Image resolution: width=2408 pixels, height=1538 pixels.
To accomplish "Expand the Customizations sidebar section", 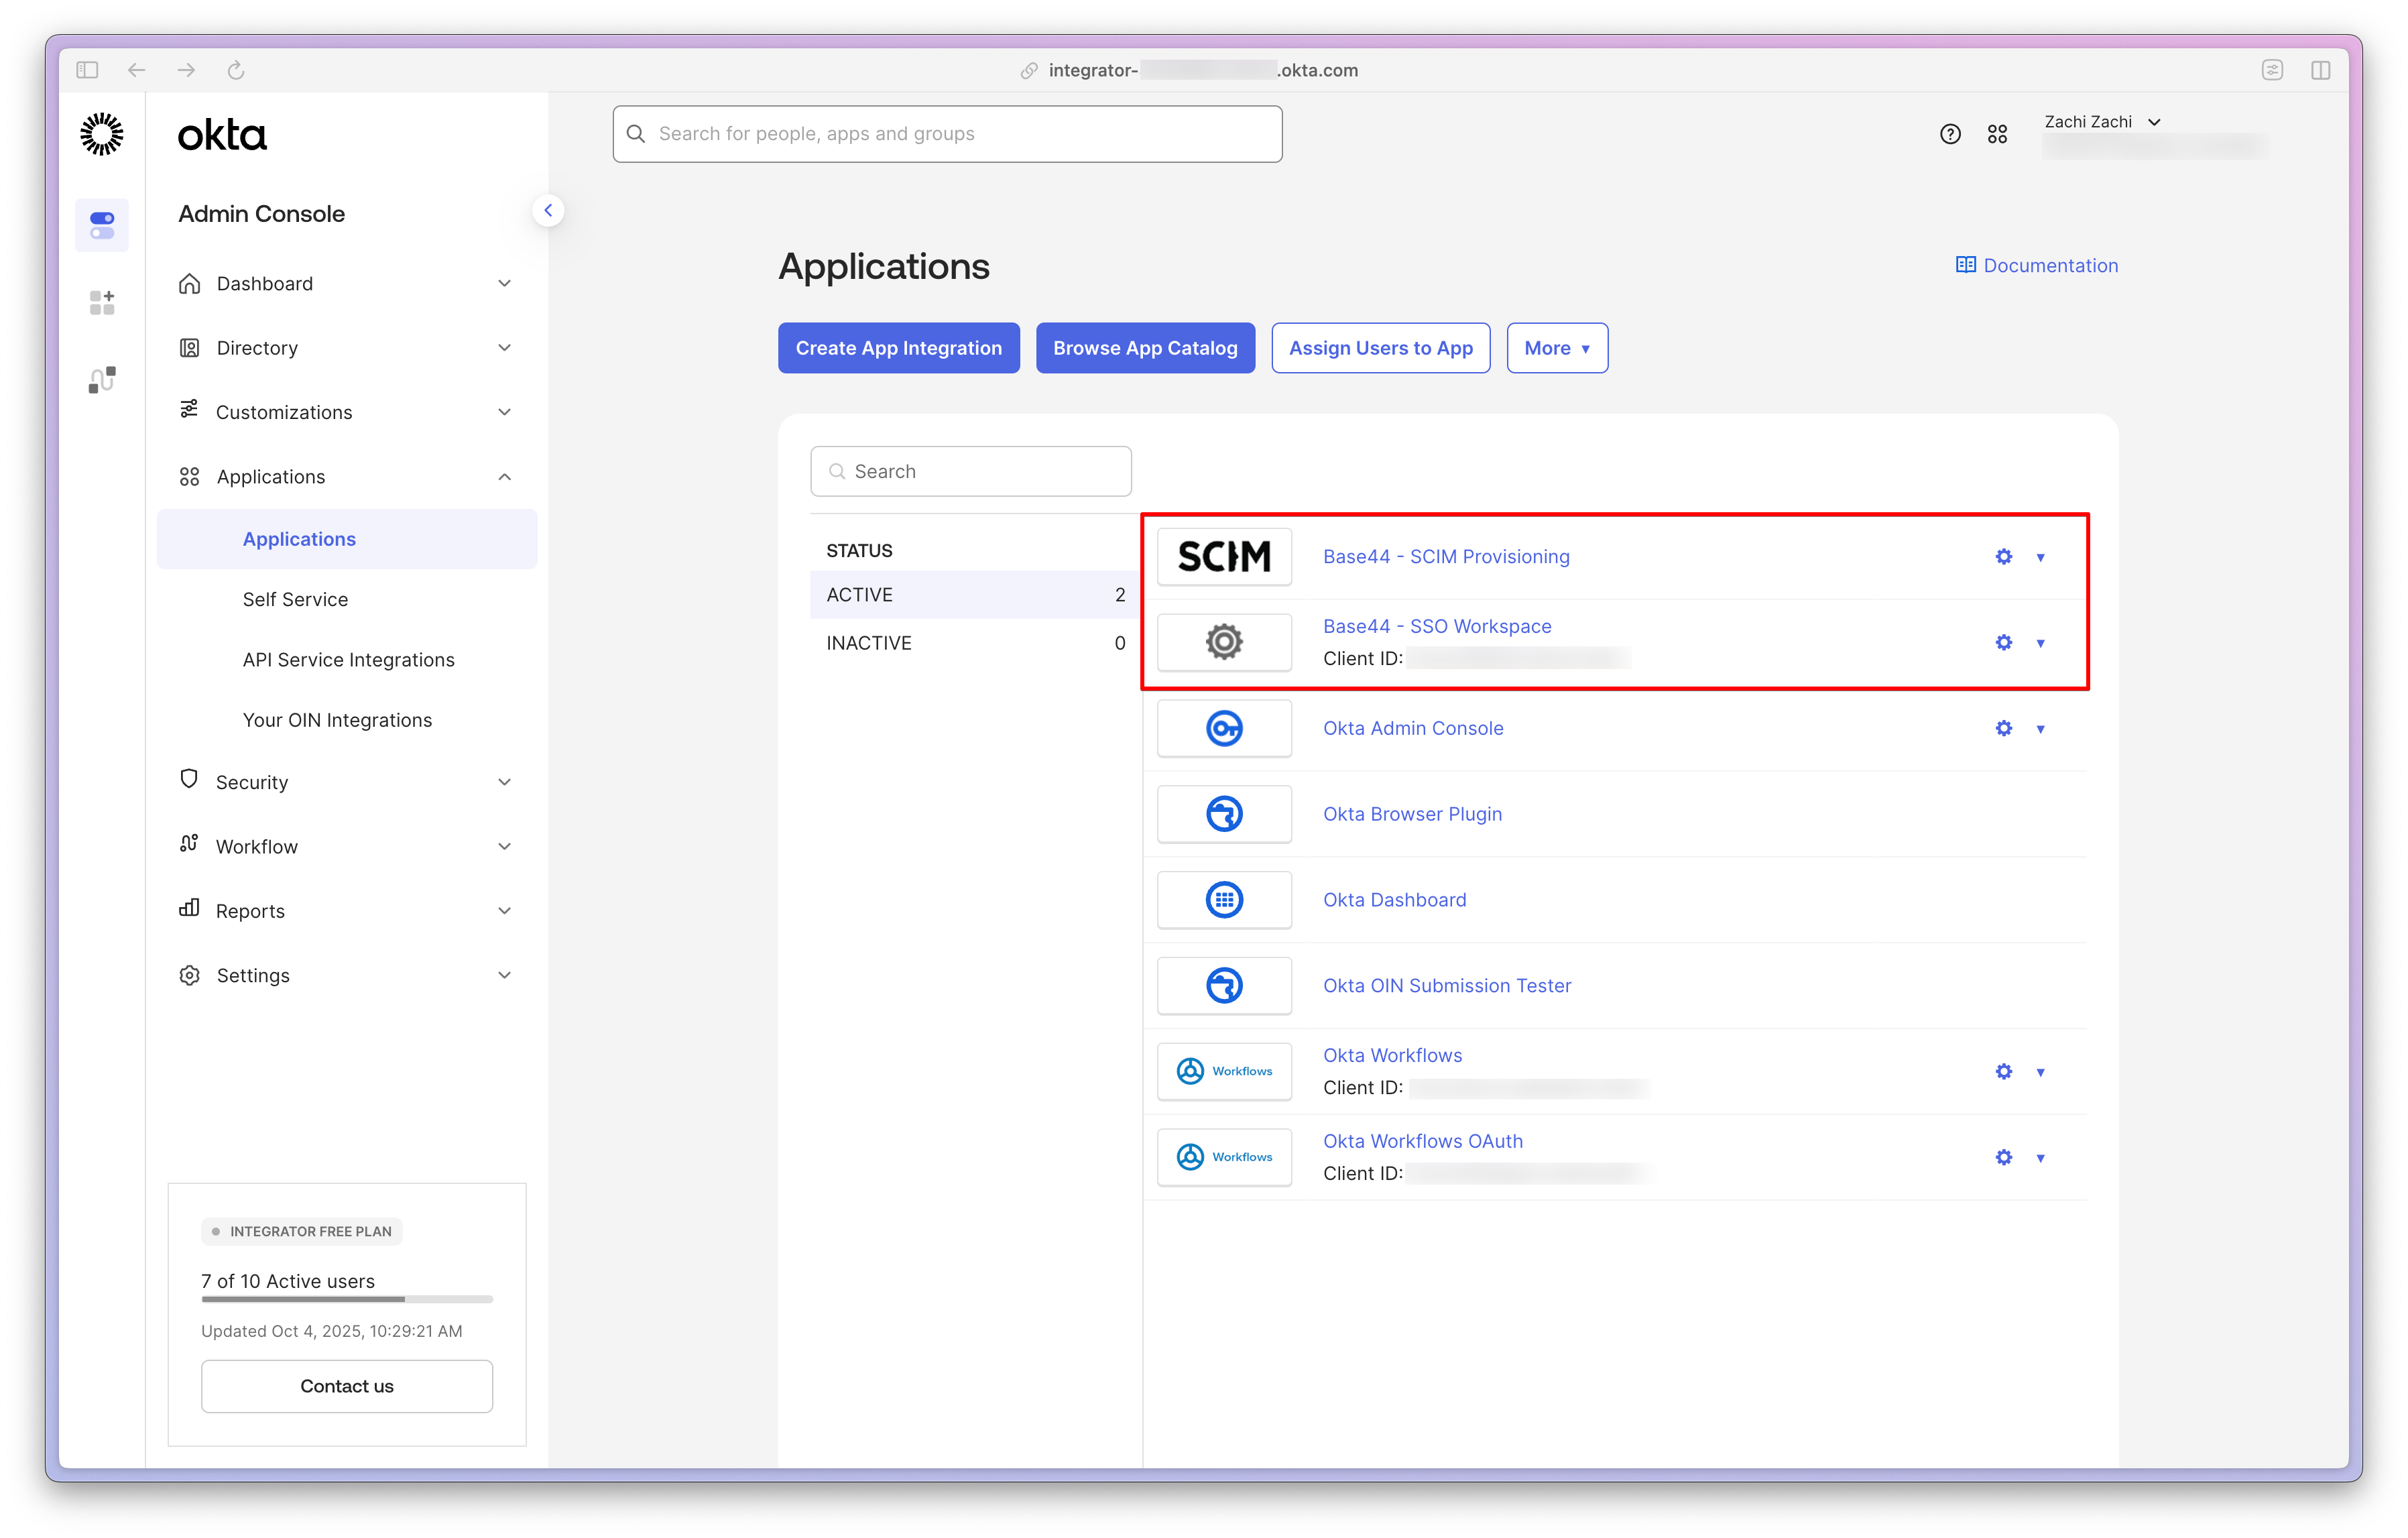I will (x=346, y=412).
